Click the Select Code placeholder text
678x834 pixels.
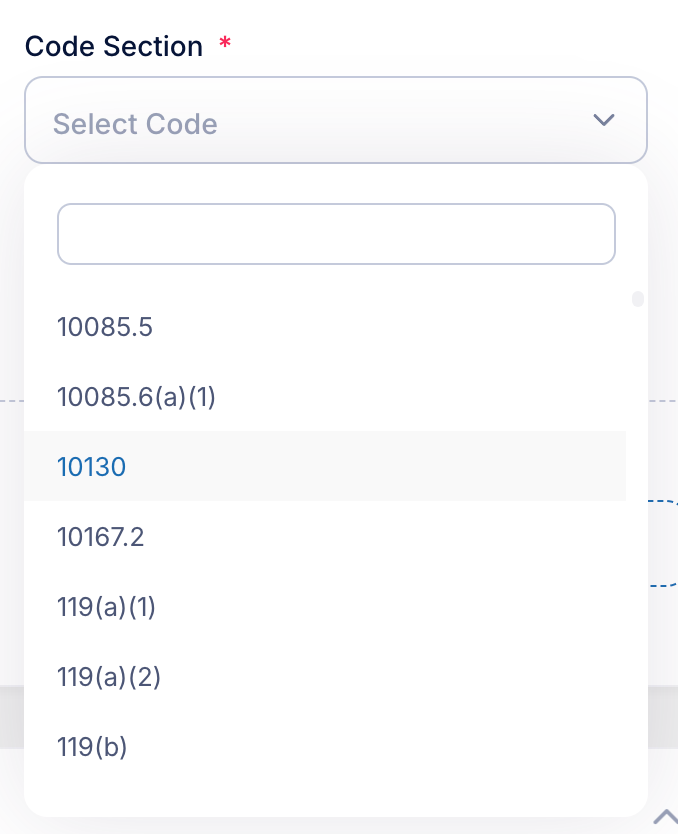coord(135,124)
